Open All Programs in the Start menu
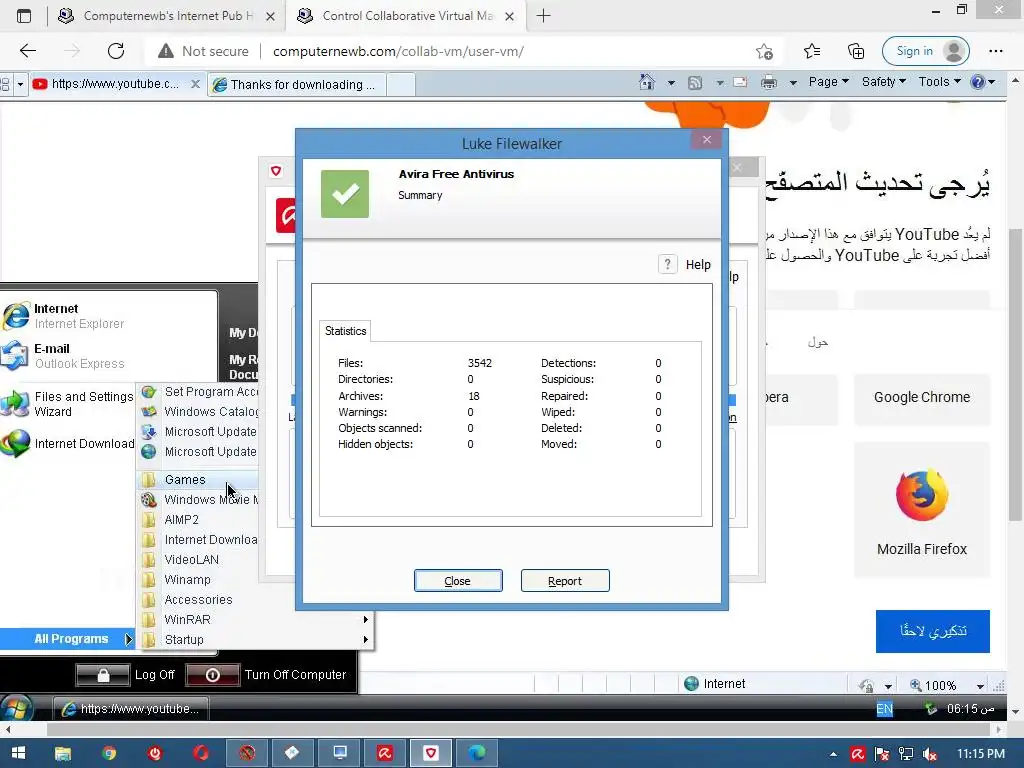Screen dimensions: 1024x768 pyautogui.click(x=68, y=639)
